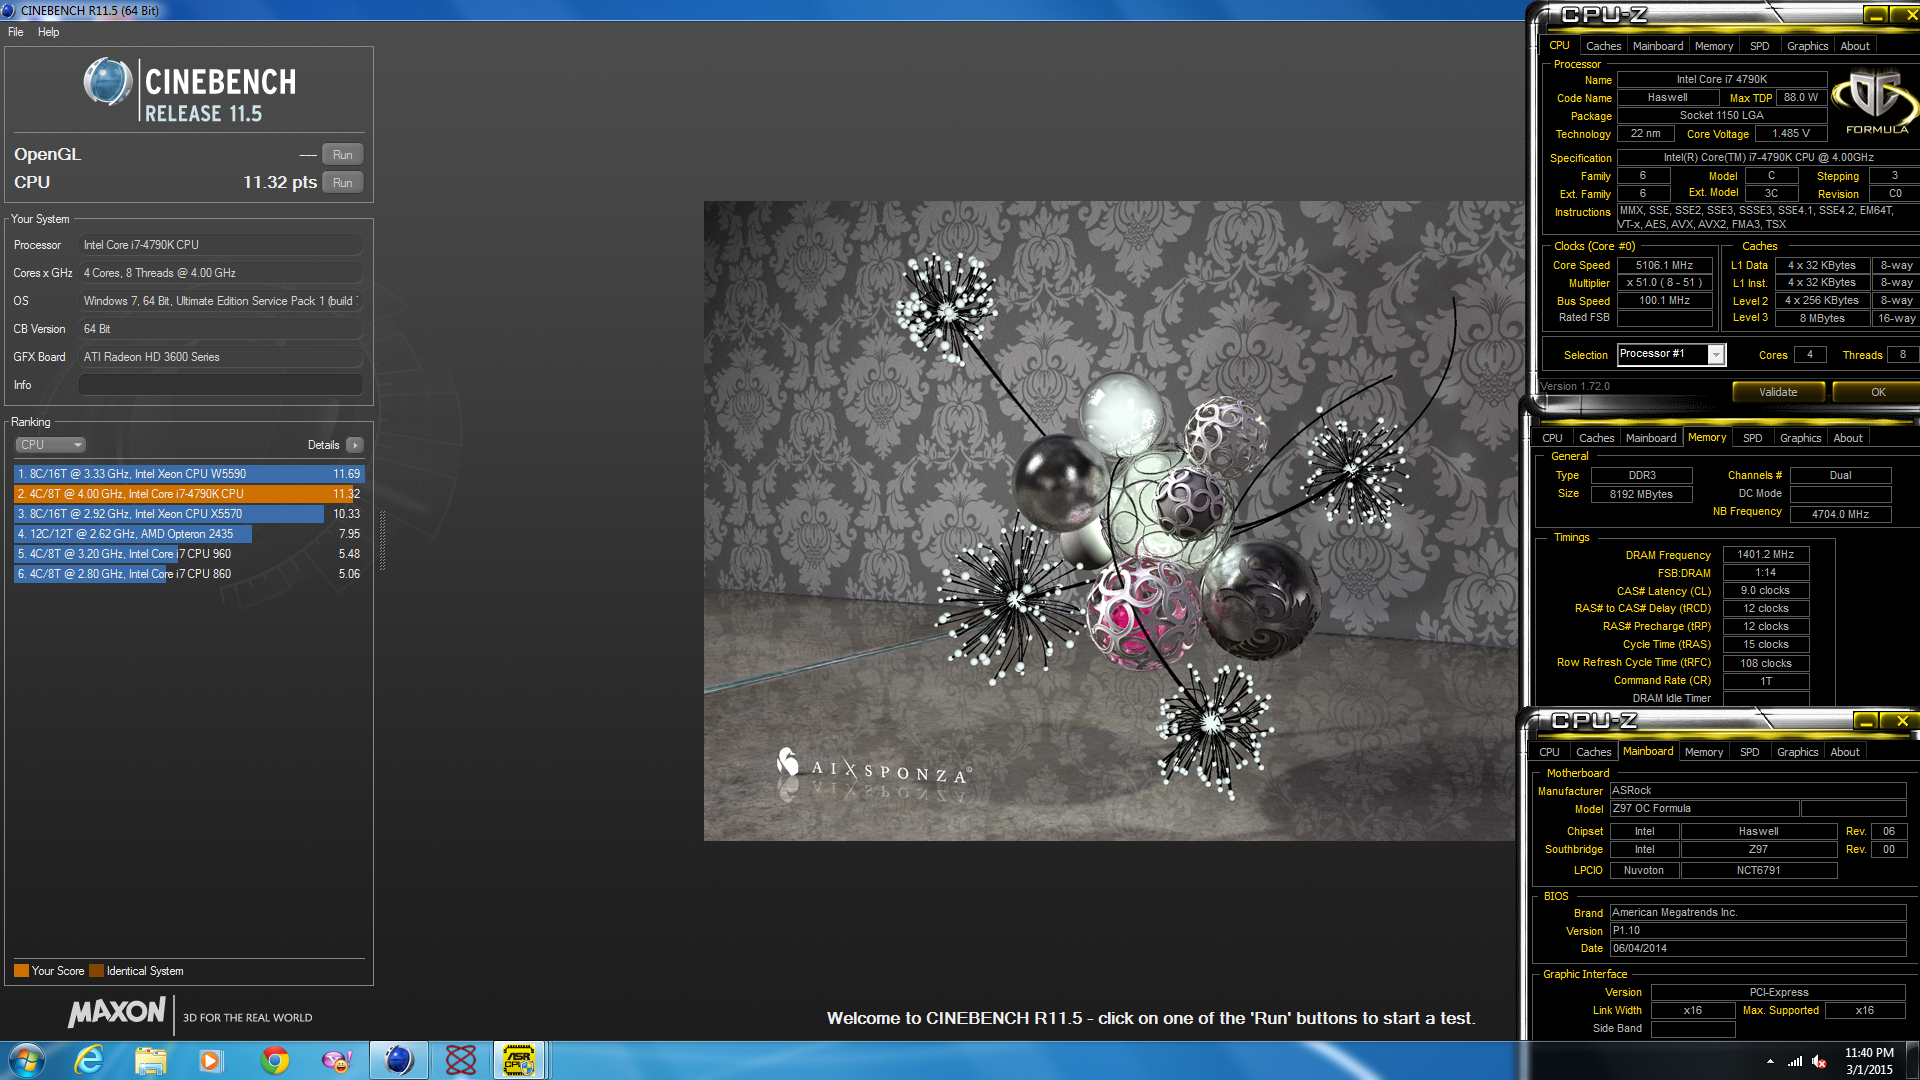Open CPU tab in middle CPU-Z window

pyautogui.click(x=1552, y=438)
